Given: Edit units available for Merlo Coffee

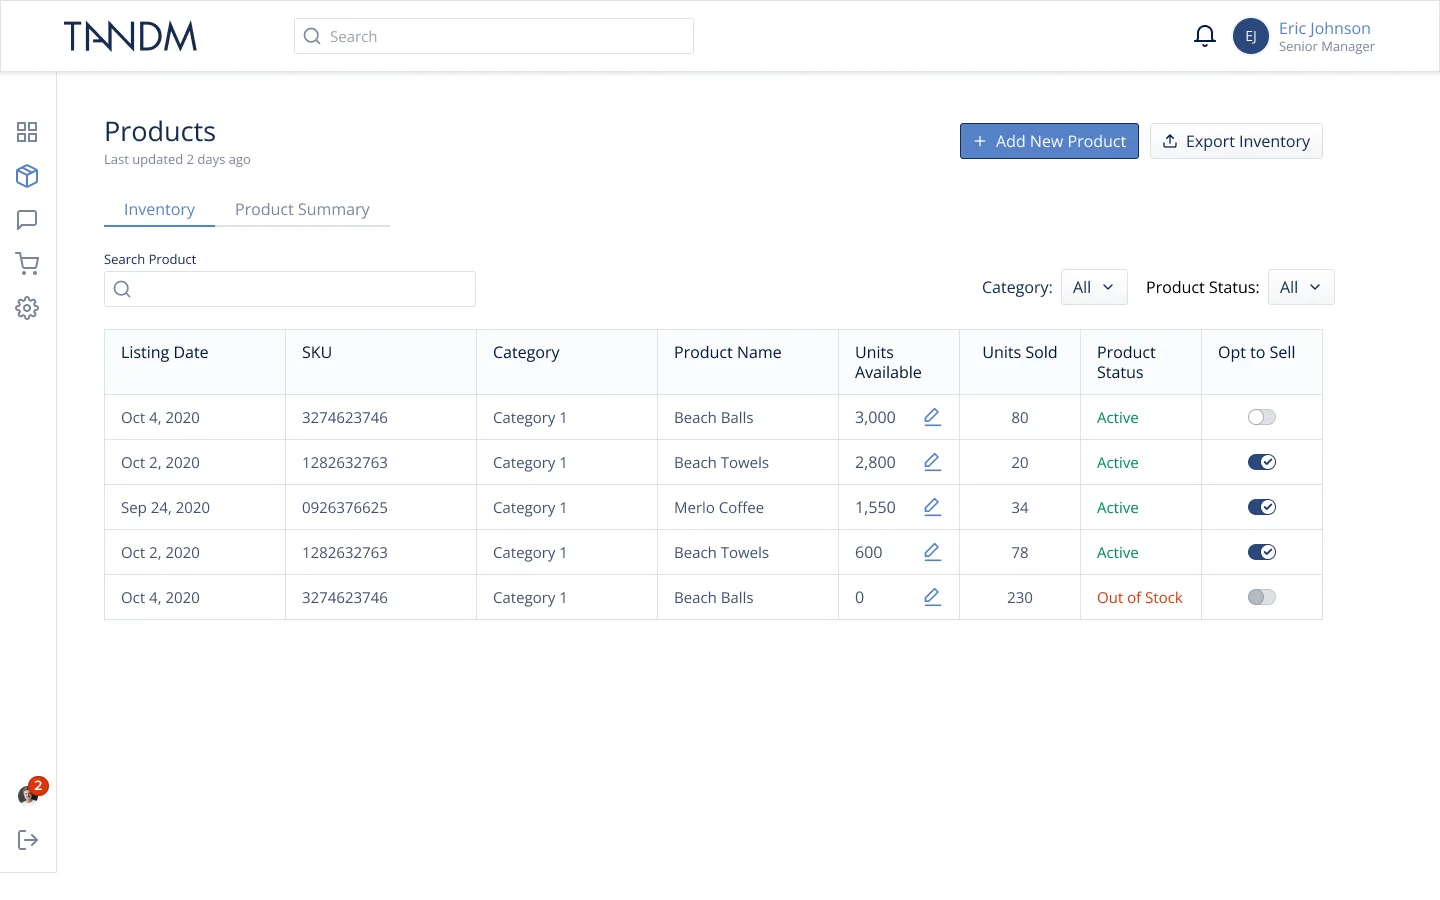Looking at the screenshot, I should 932,507.
